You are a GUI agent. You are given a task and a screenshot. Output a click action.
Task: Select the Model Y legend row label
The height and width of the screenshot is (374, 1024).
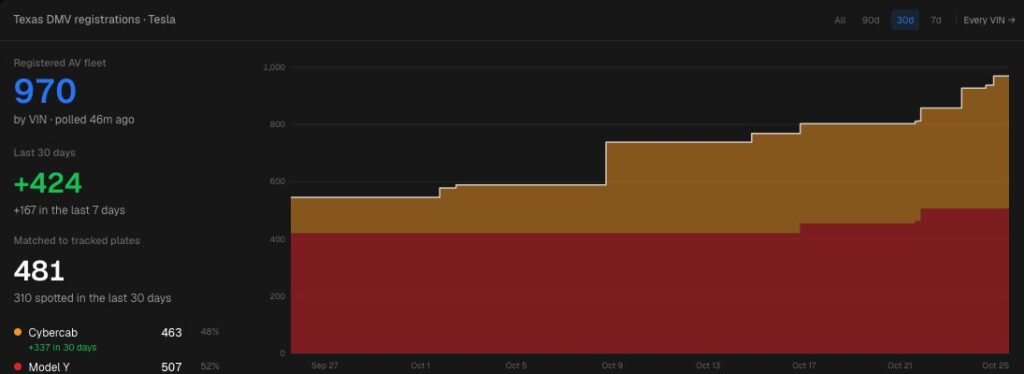pyautogui.click(x=49, y=367)
